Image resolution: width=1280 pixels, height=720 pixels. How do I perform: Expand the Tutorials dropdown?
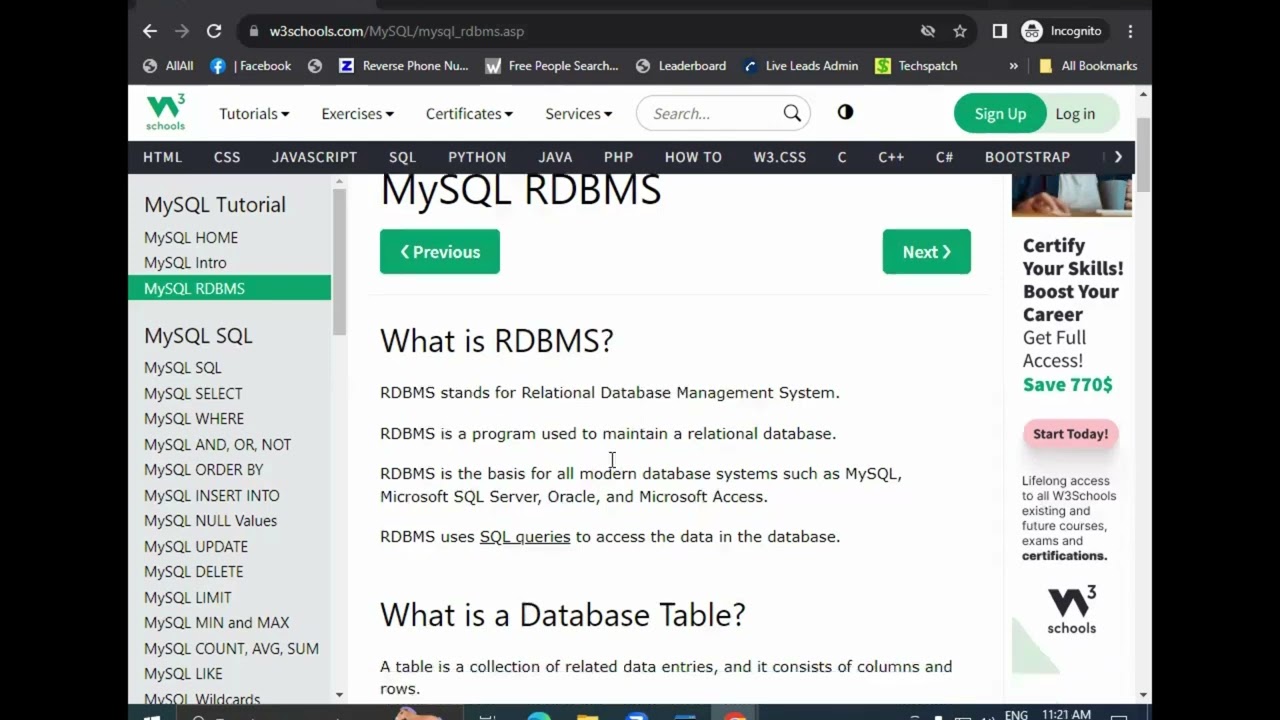(254, 114)
